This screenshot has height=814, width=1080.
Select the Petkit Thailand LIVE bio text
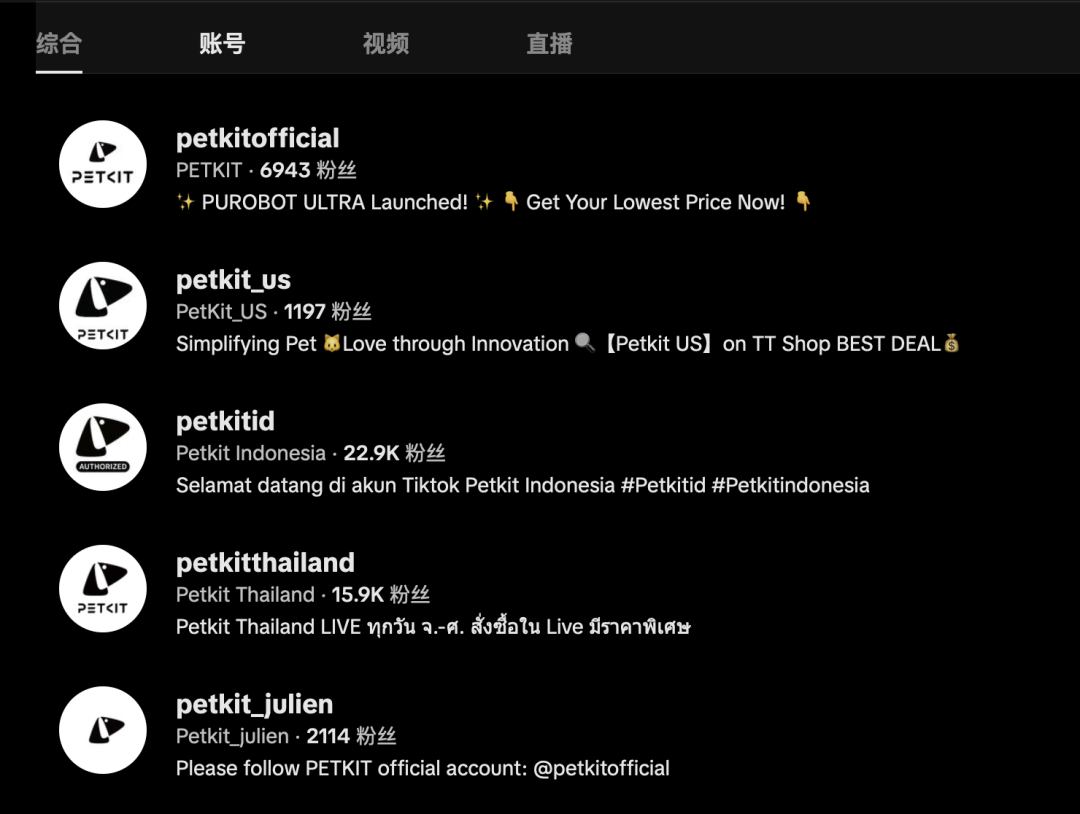[433, 627]
